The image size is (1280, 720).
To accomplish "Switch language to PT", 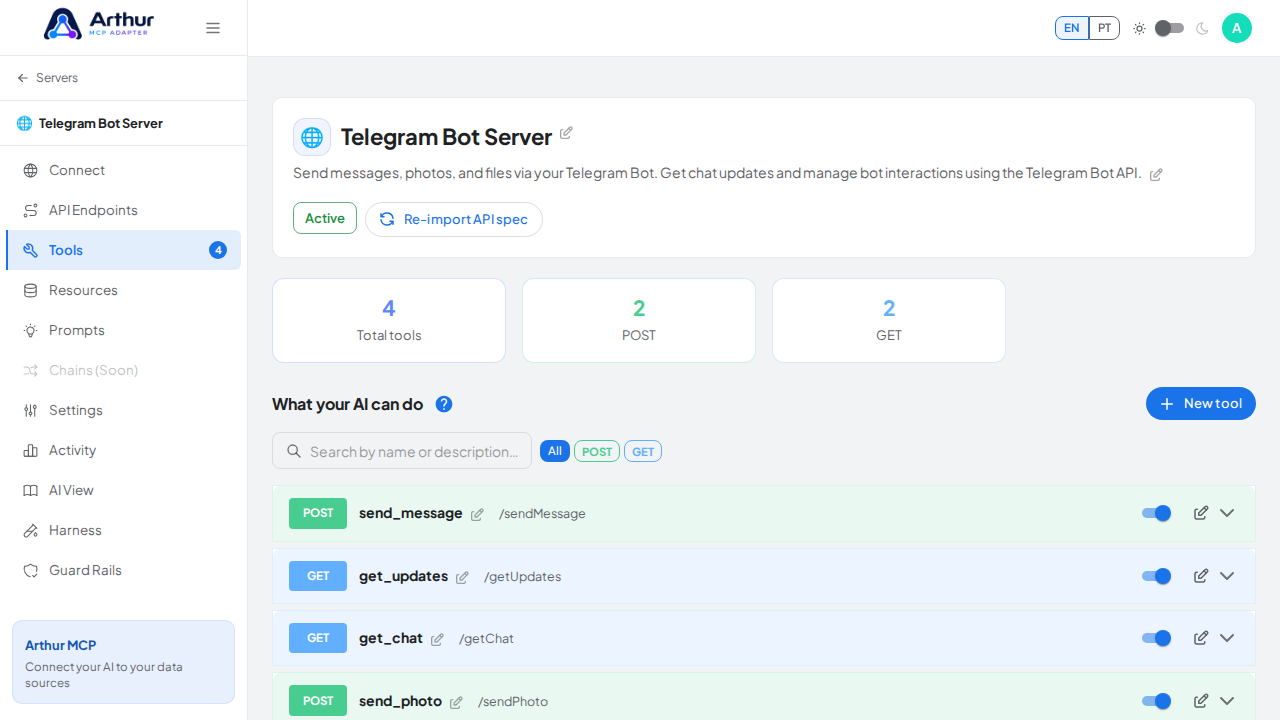I will click(1104, 28).
